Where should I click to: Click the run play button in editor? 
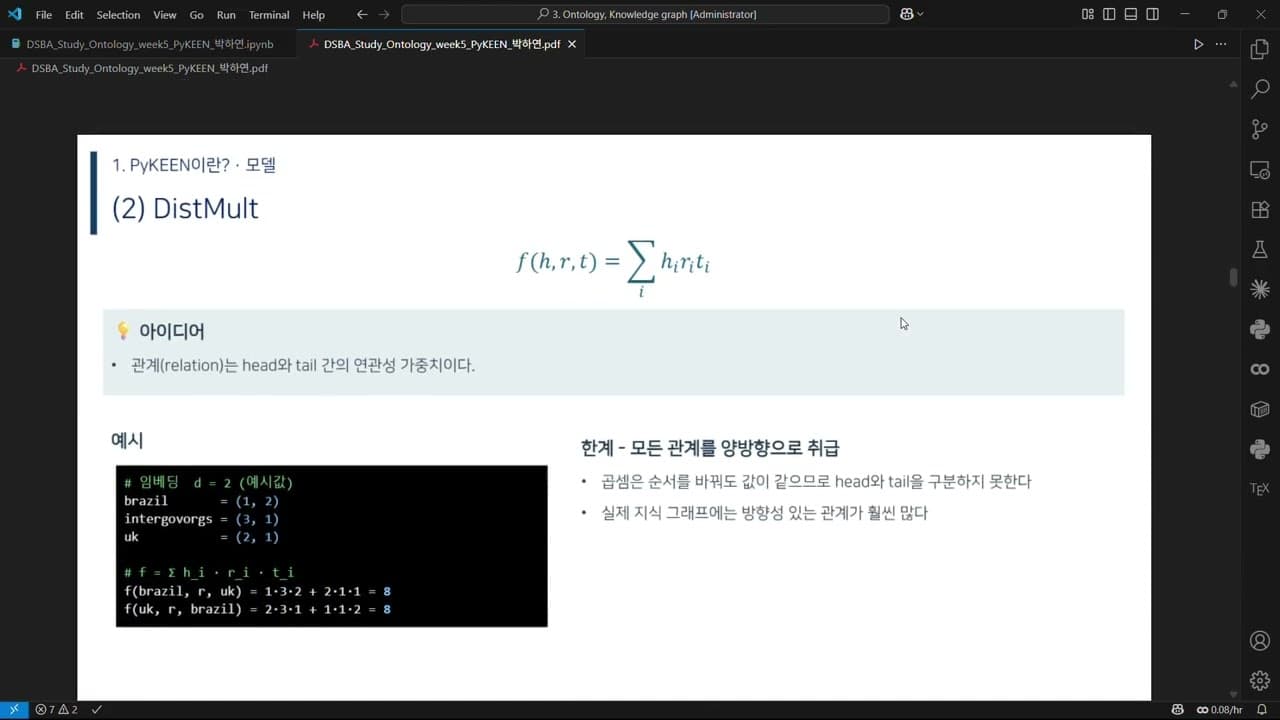1198,44
